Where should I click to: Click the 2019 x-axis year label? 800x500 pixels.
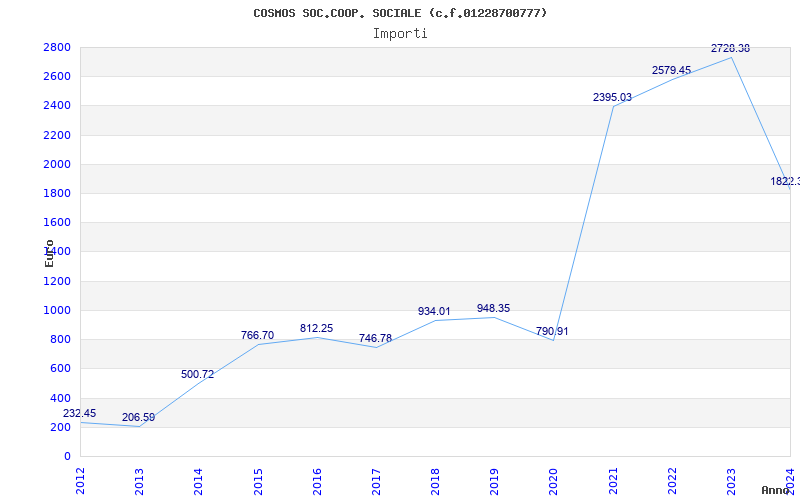click(494, 481)
